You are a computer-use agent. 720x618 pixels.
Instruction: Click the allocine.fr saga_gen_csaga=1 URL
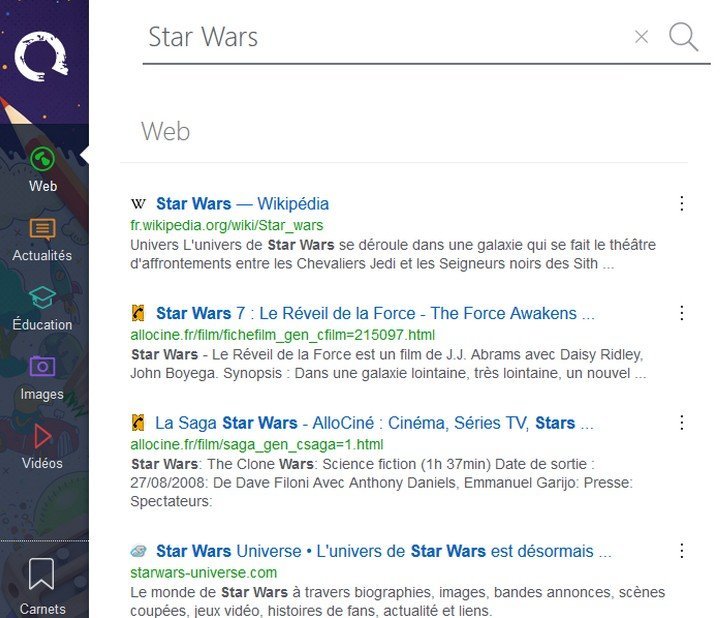pos(257,444)
